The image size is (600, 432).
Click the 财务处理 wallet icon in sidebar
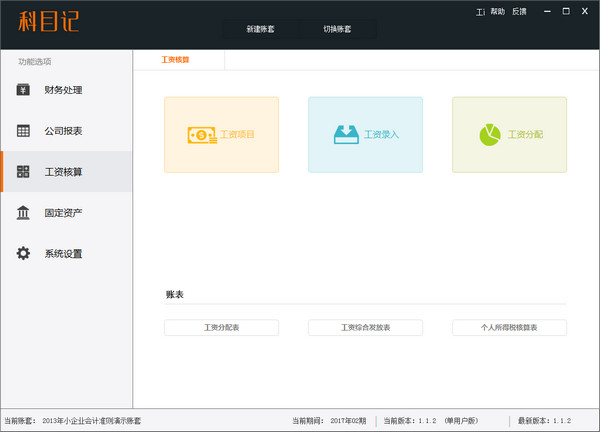(x=23, y=90)
